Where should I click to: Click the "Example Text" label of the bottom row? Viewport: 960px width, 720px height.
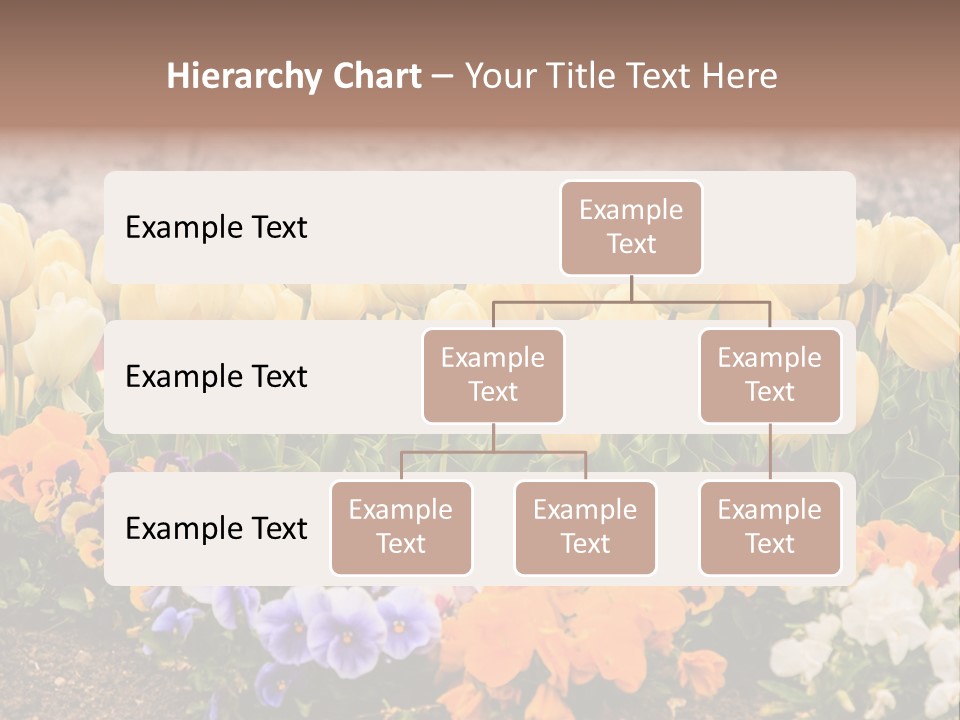pos(216,528)
